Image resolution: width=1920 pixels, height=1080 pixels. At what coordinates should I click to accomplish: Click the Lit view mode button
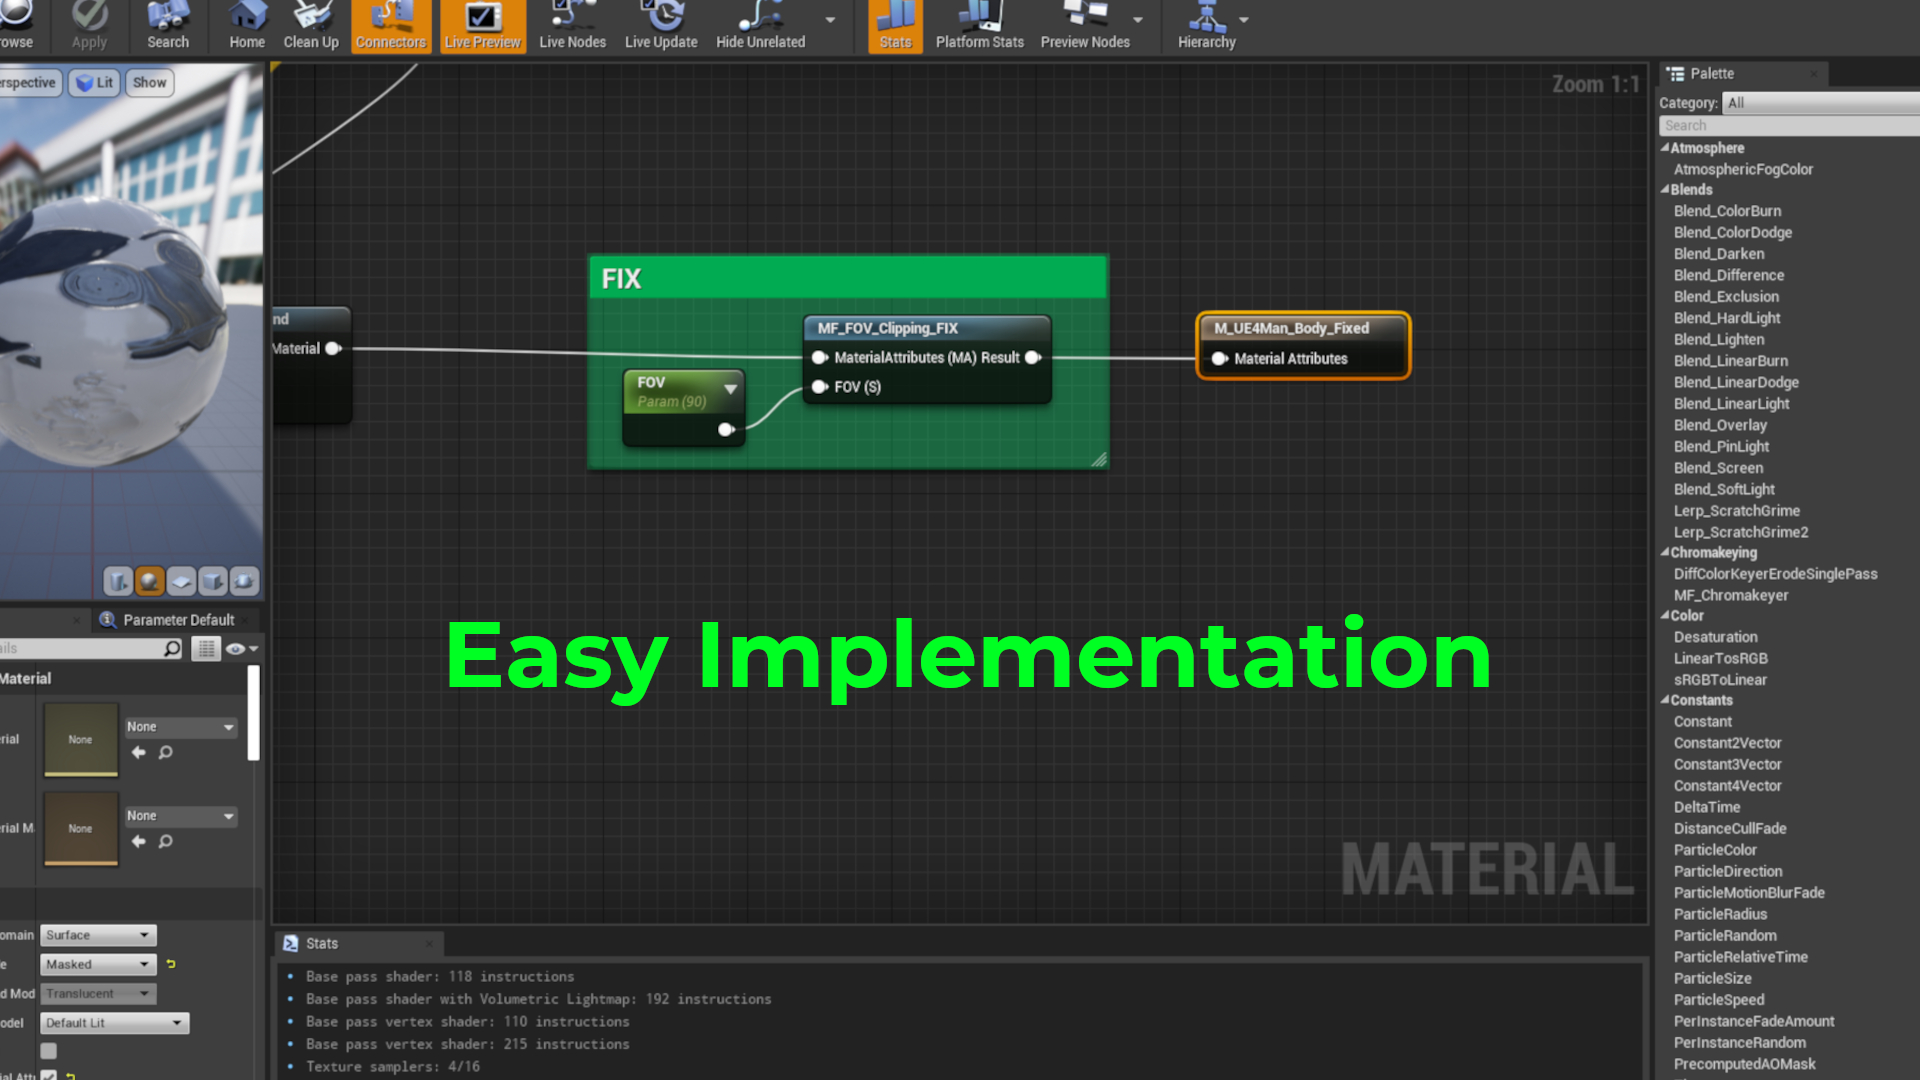(x=95, y=83)
